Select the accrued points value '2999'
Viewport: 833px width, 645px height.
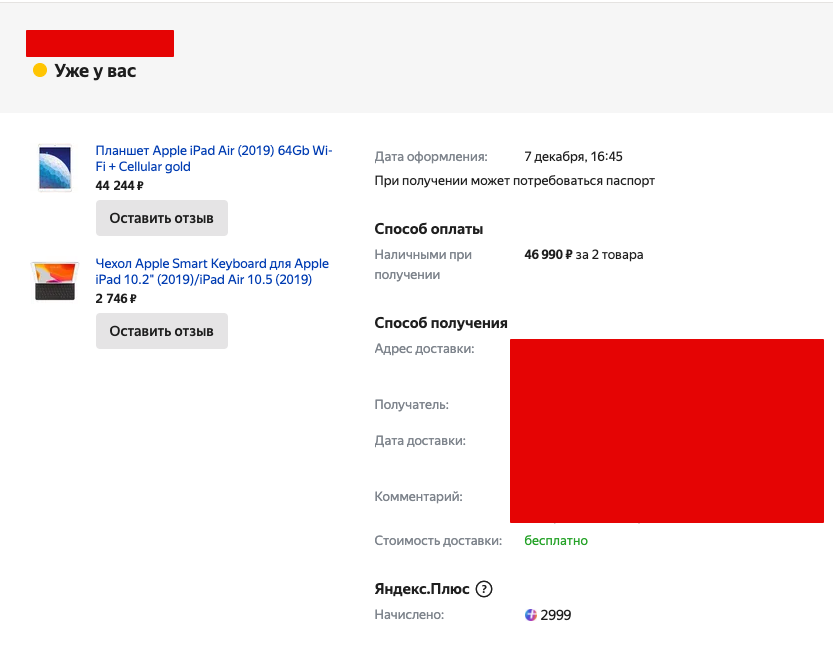pyautogui.click(x=556, y=615)
